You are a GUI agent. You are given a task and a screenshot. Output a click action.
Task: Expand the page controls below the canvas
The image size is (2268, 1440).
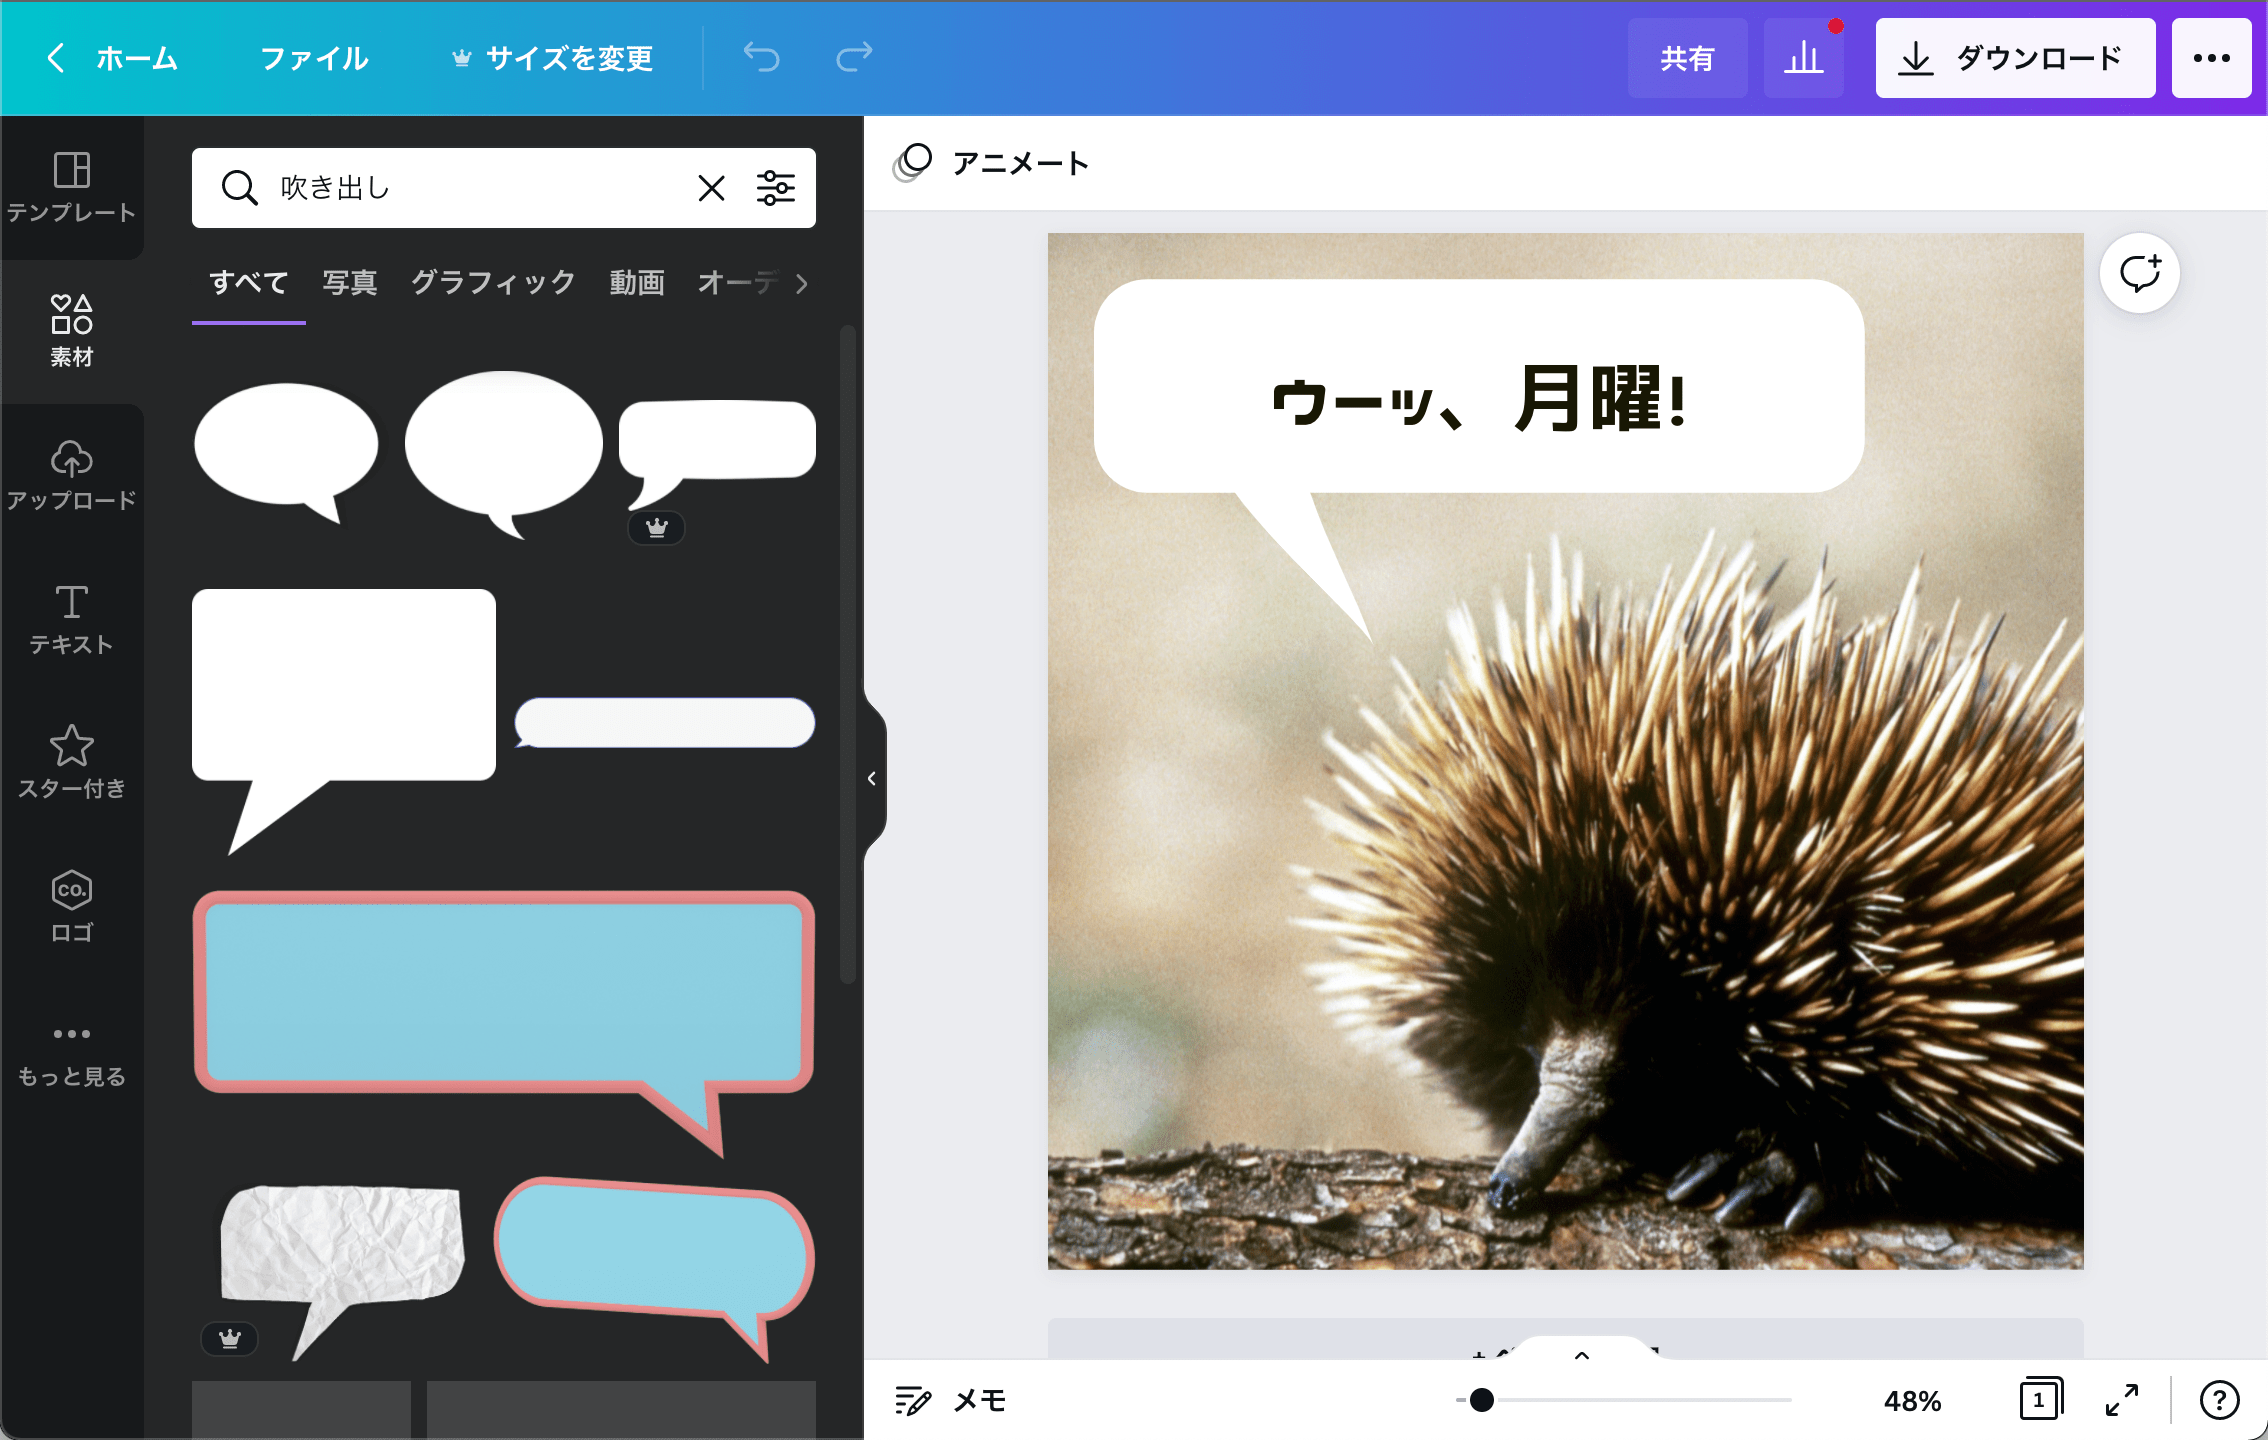point(1583,1355)
